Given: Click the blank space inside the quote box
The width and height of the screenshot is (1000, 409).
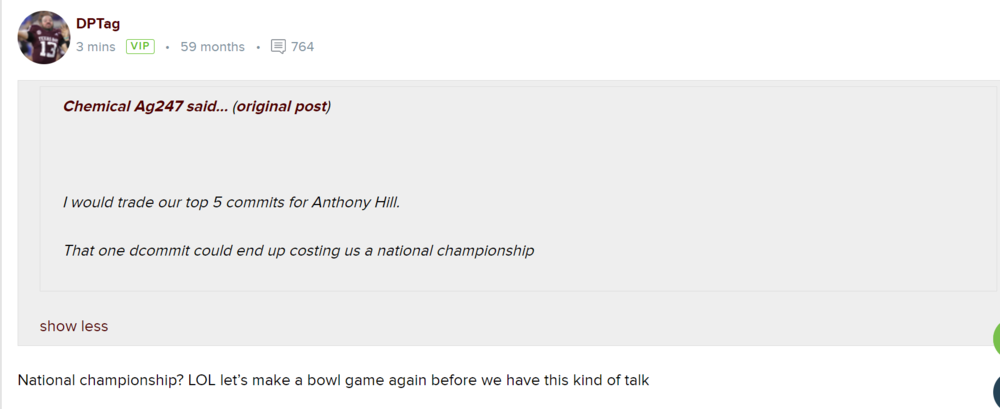Looking at the screenshot, I should pos(600,150).
